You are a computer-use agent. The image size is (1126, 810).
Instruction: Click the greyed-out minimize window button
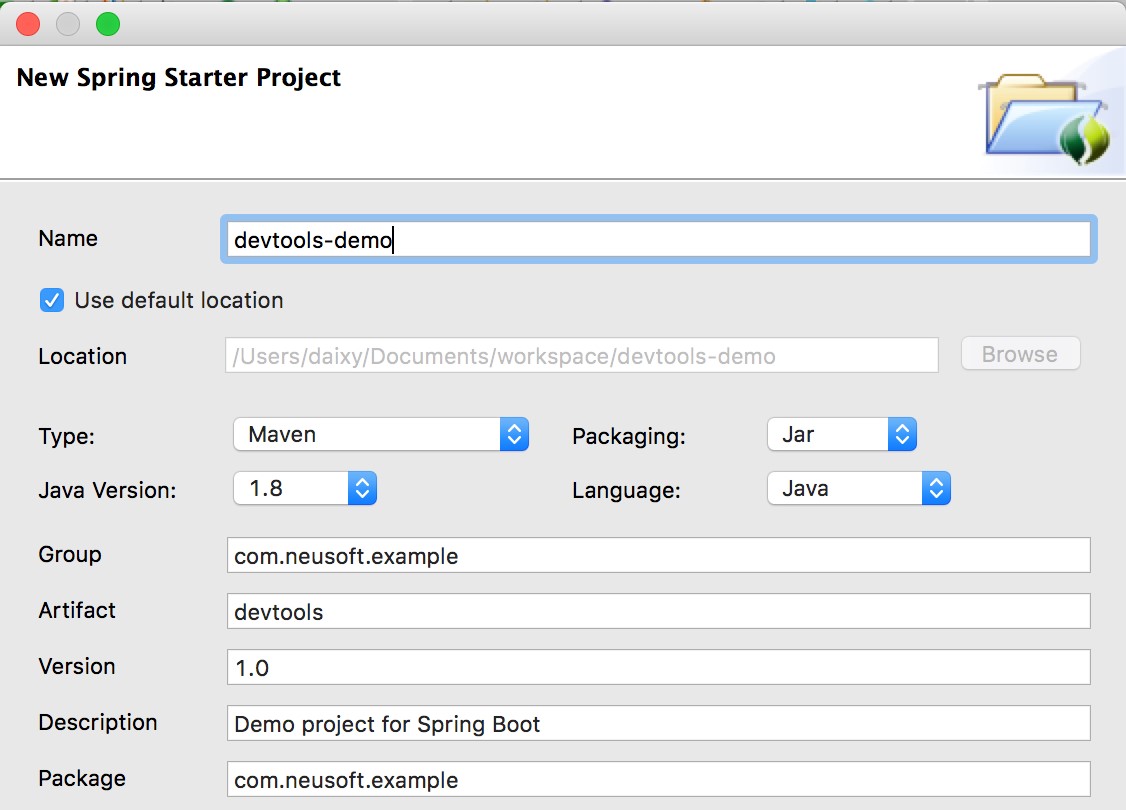(68, 24)
